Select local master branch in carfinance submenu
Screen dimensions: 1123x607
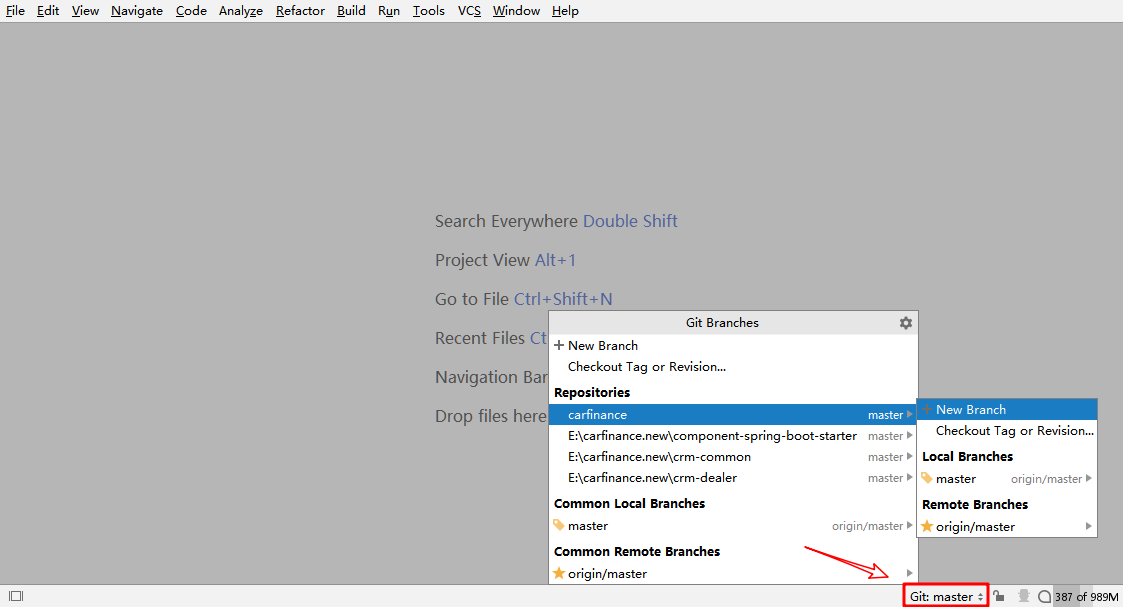[x=956, y=479]
